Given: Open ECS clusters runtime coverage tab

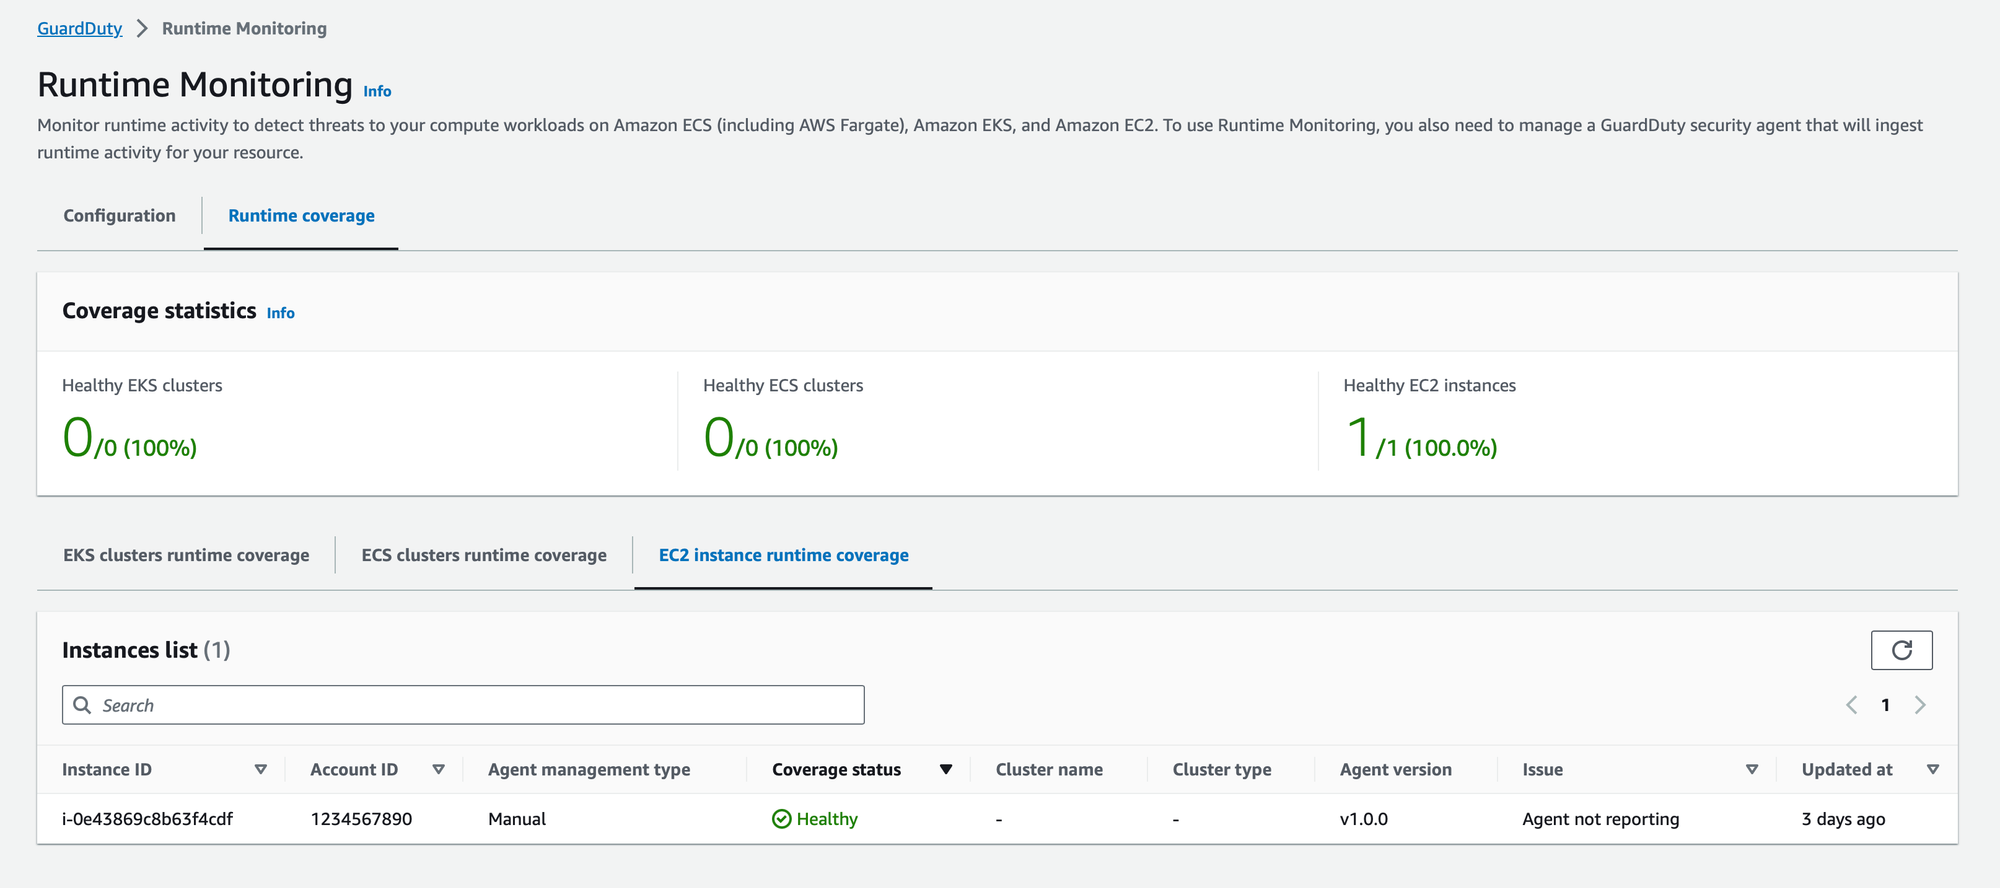Looking at the screenshot, I should click(484, 555).
